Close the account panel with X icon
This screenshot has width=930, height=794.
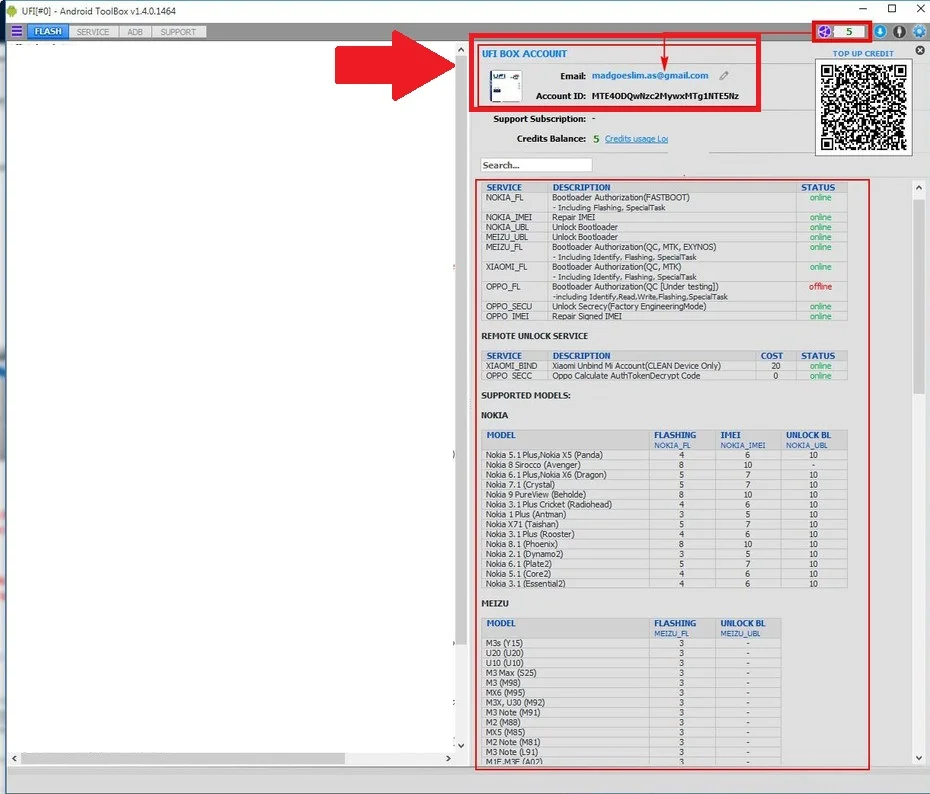(x=920, y=51)
